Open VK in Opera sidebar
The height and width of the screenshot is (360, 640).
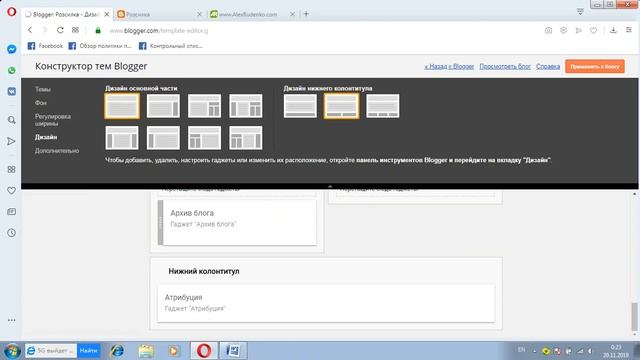[11, 91]
